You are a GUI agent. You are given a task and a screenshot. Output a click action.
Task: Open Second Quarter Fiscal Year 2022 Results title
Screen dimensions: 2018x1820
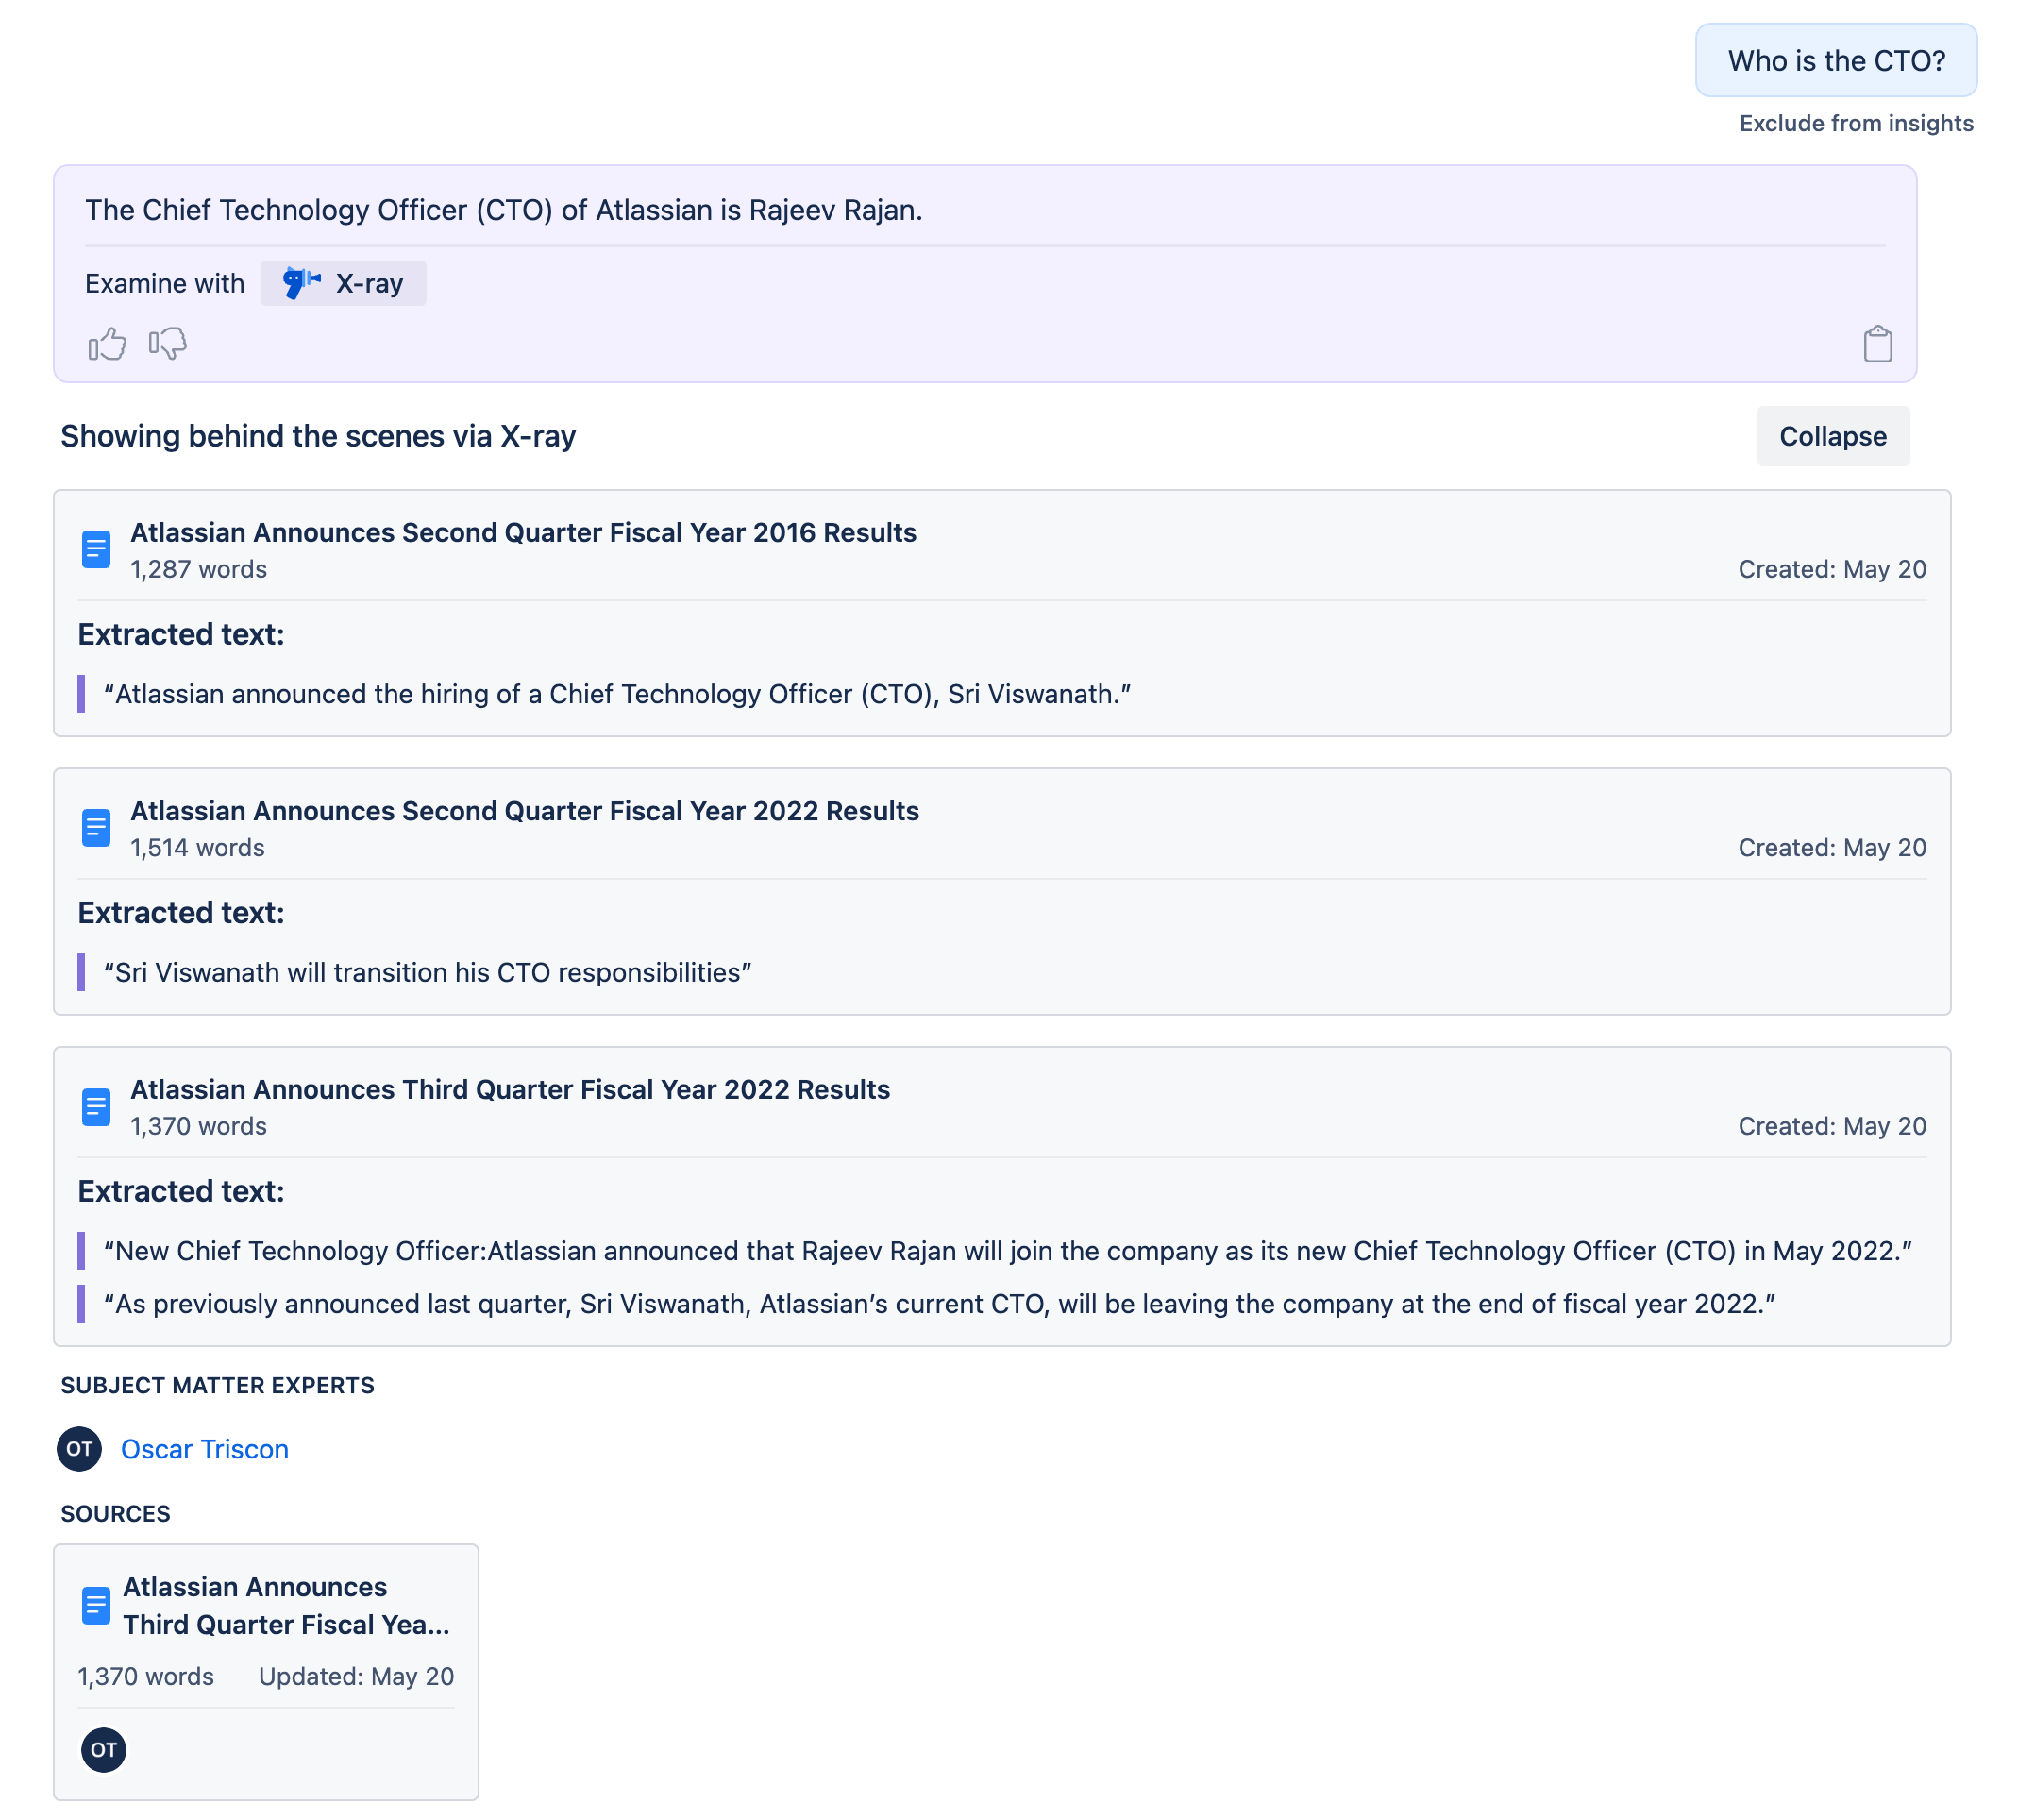[524, 811]
